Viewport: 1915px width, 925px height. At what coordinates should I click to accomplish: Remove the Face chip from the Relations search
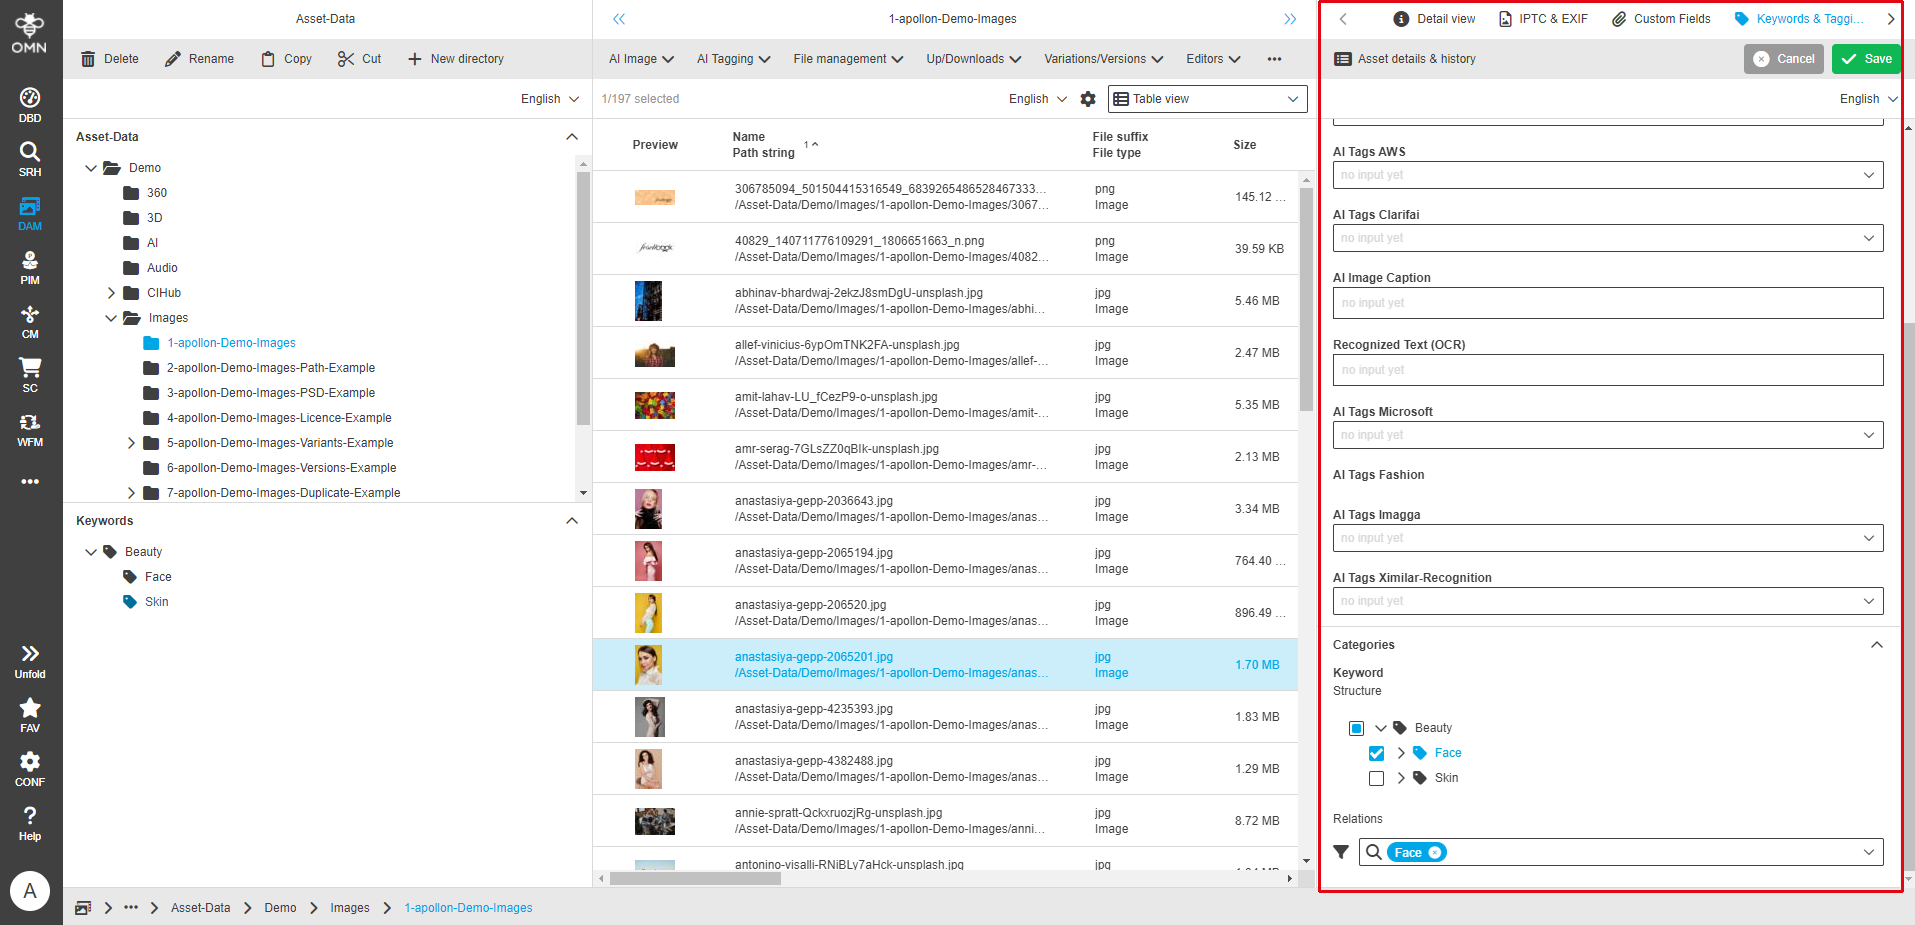pos(1434,851)
